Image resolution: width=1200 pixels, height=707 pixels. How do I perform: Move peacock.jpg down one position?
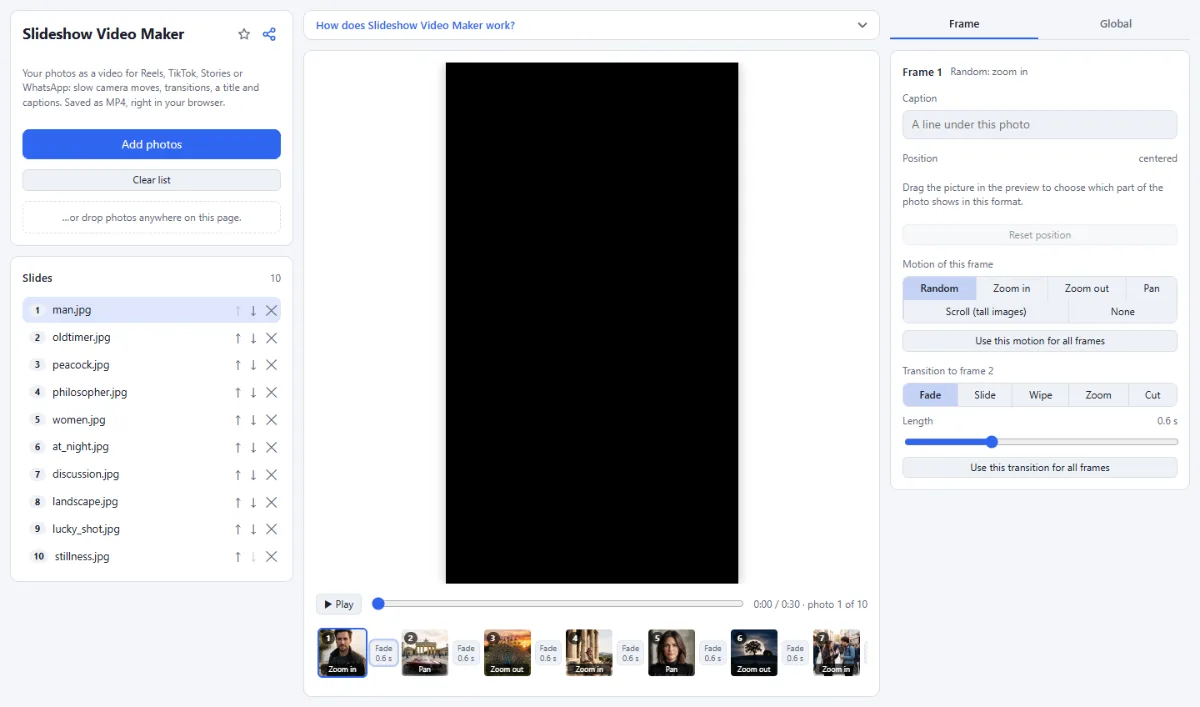(254, 365)
